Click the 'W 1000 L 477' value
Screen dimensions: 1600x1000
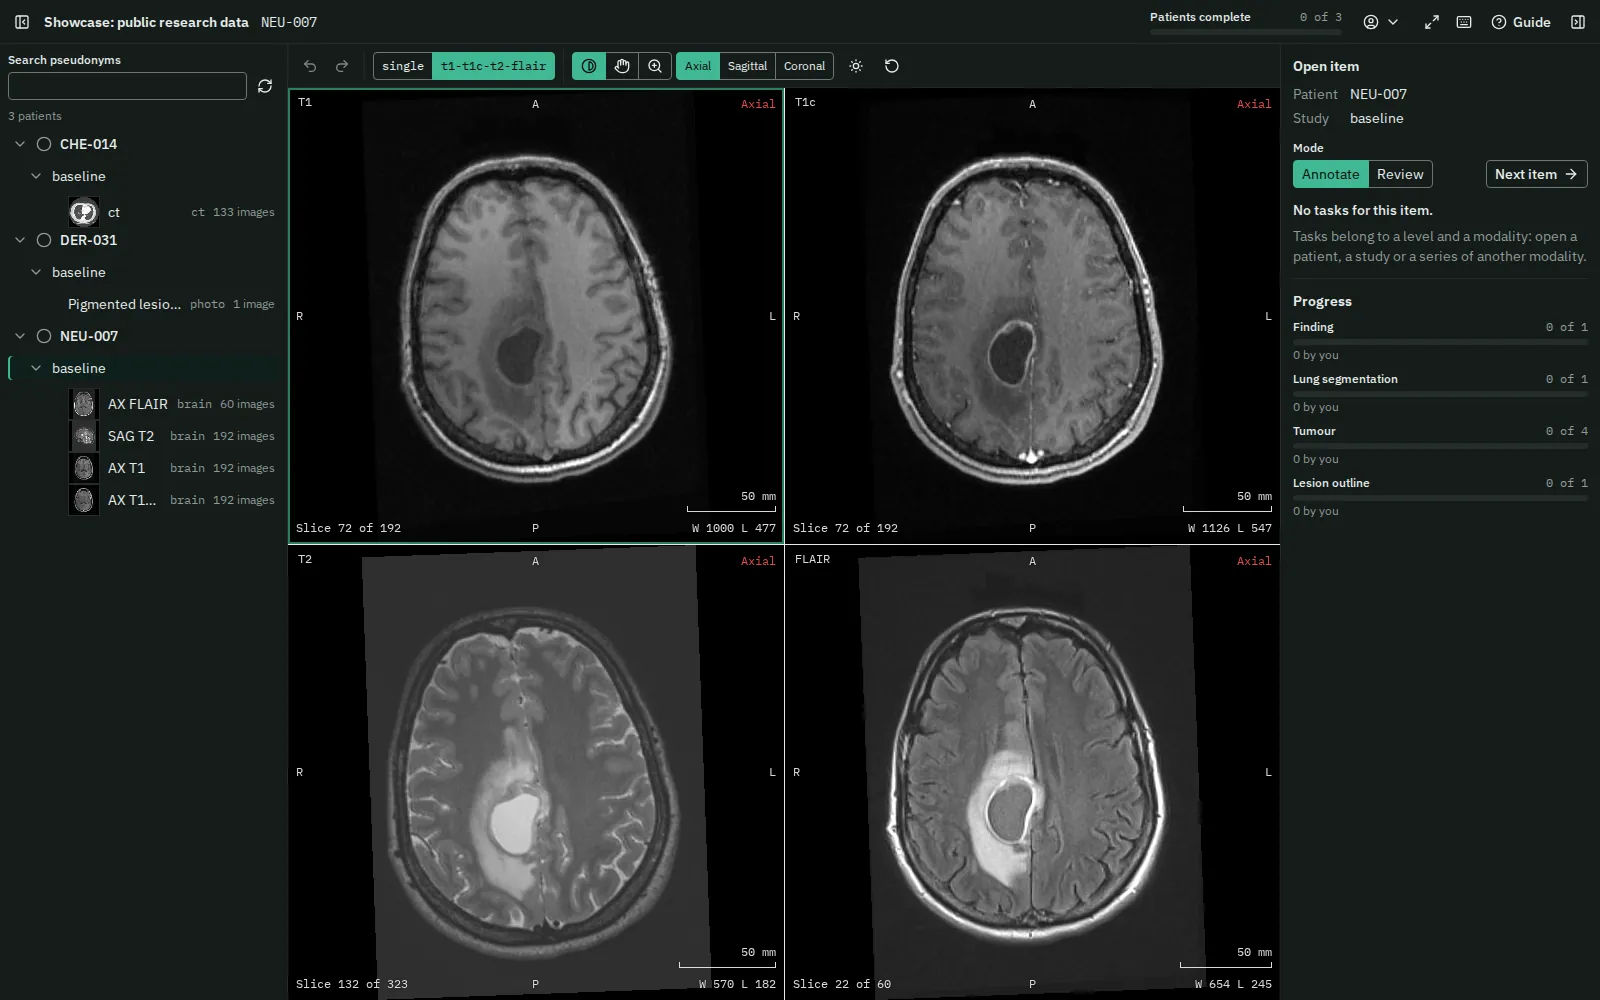734,528
